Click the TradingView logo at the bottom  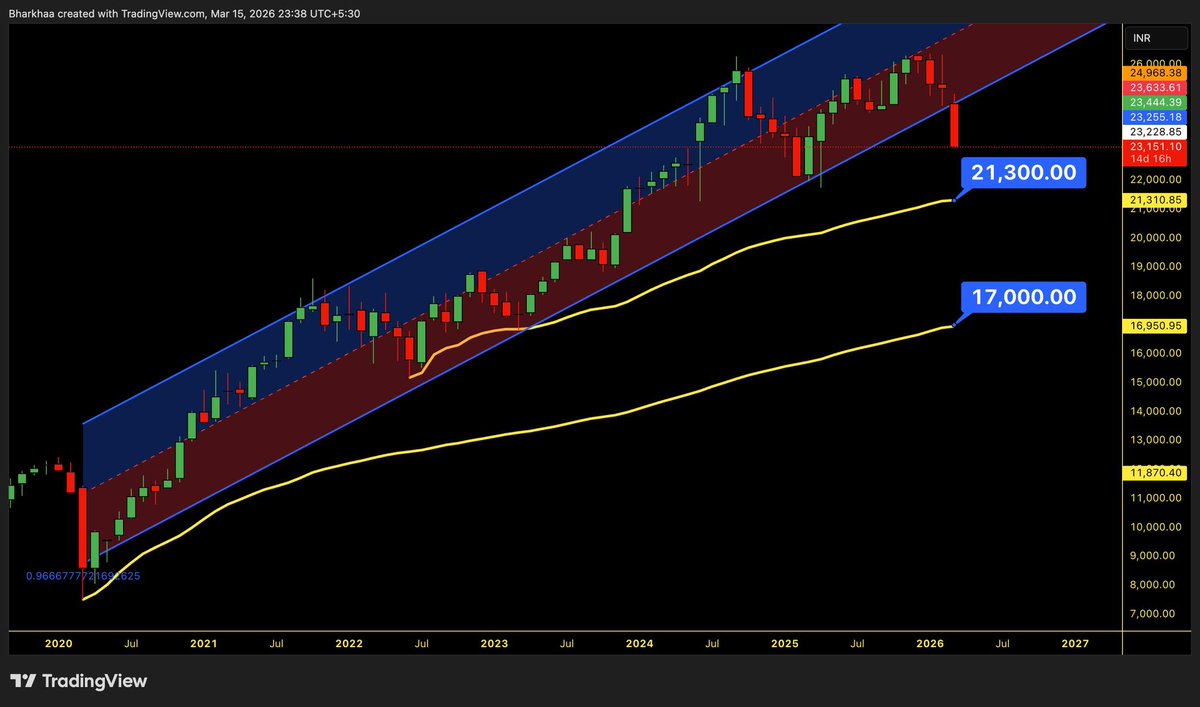coord(79,681)
